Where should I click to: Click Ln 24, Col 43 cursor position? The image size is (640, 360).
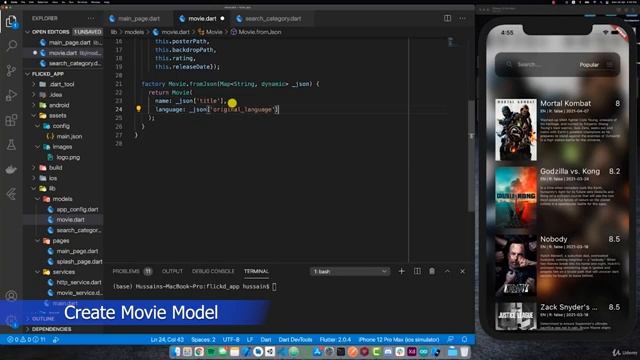pos(167,340)
